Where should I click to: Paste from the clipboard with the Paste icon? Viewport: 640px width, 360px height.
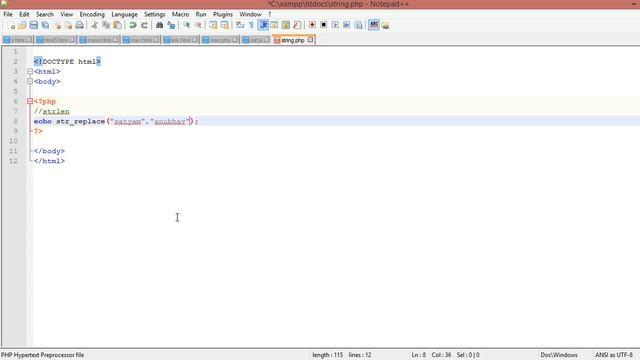click(x=118, y=25)
